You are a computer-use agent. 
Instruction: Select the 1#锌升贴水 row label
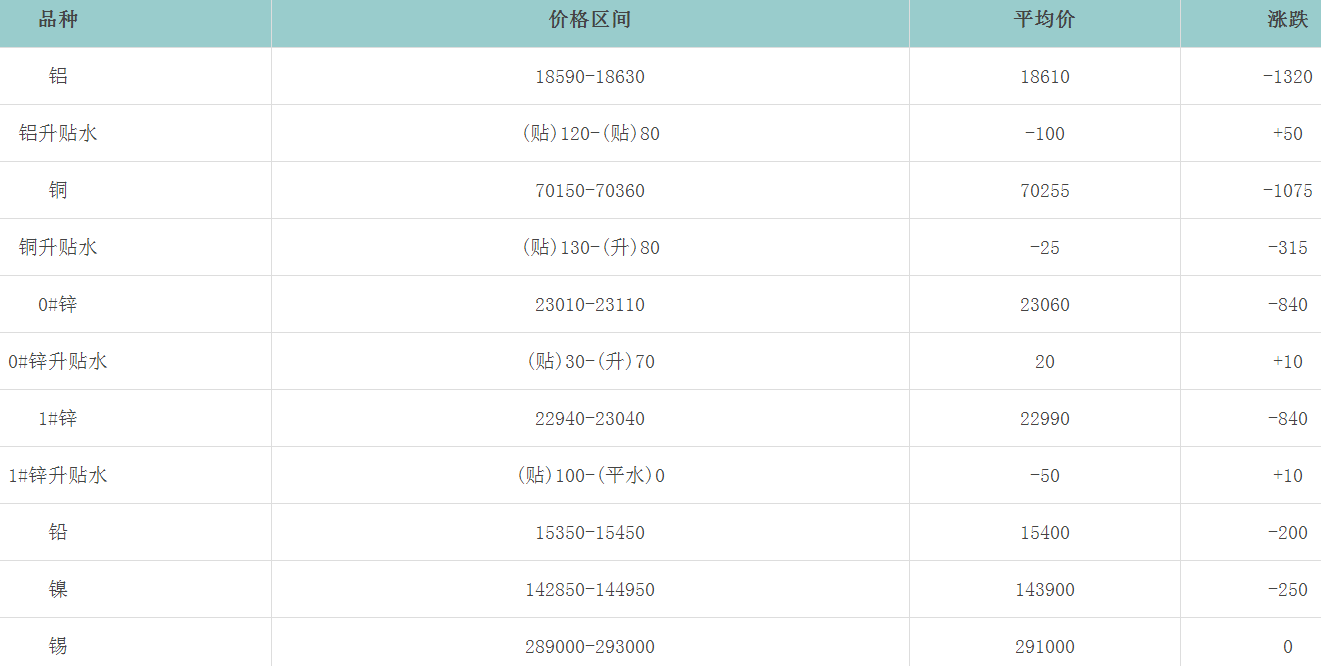pos(58,475)
